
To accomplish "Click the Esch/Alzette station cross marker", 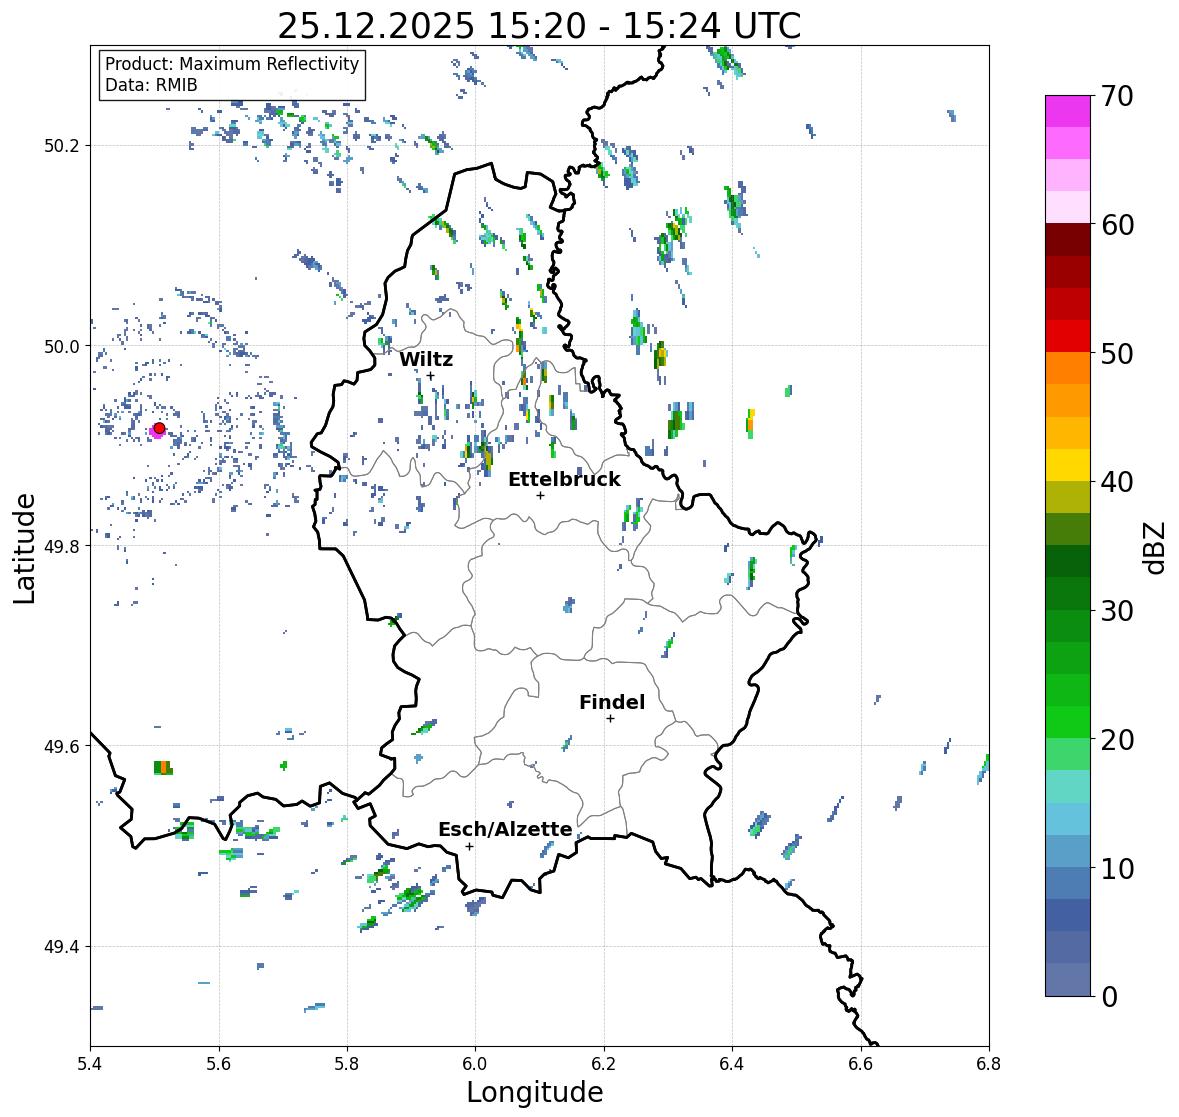I will pos(469,846).
